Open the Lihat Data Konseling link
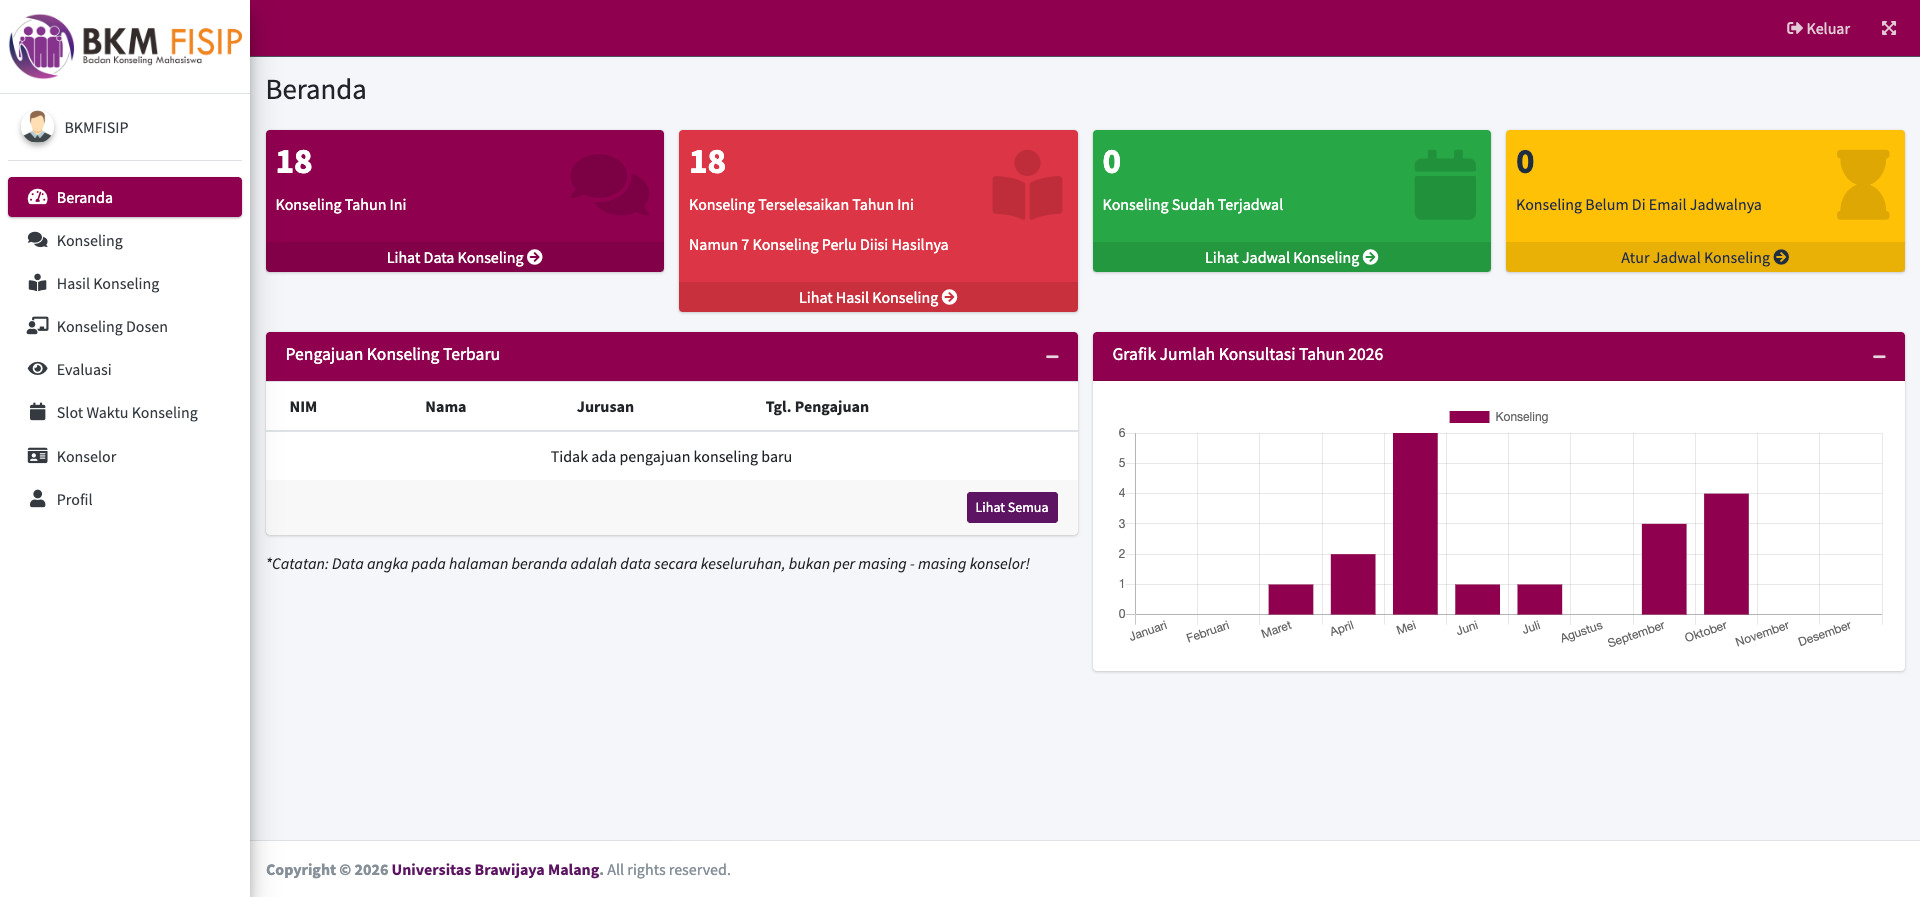This screenshot has width=1920, height=897. coord(465,257)
